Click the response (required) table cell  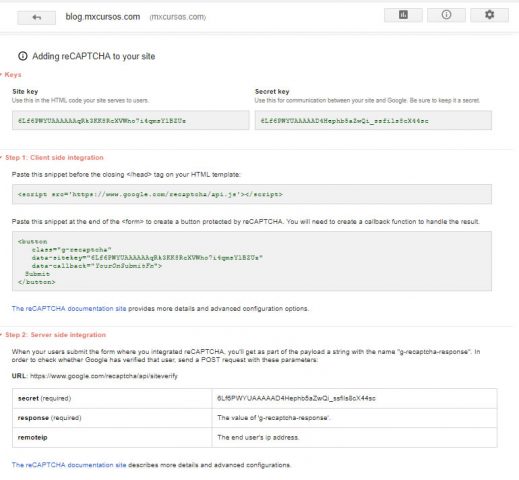coord(112,418)
